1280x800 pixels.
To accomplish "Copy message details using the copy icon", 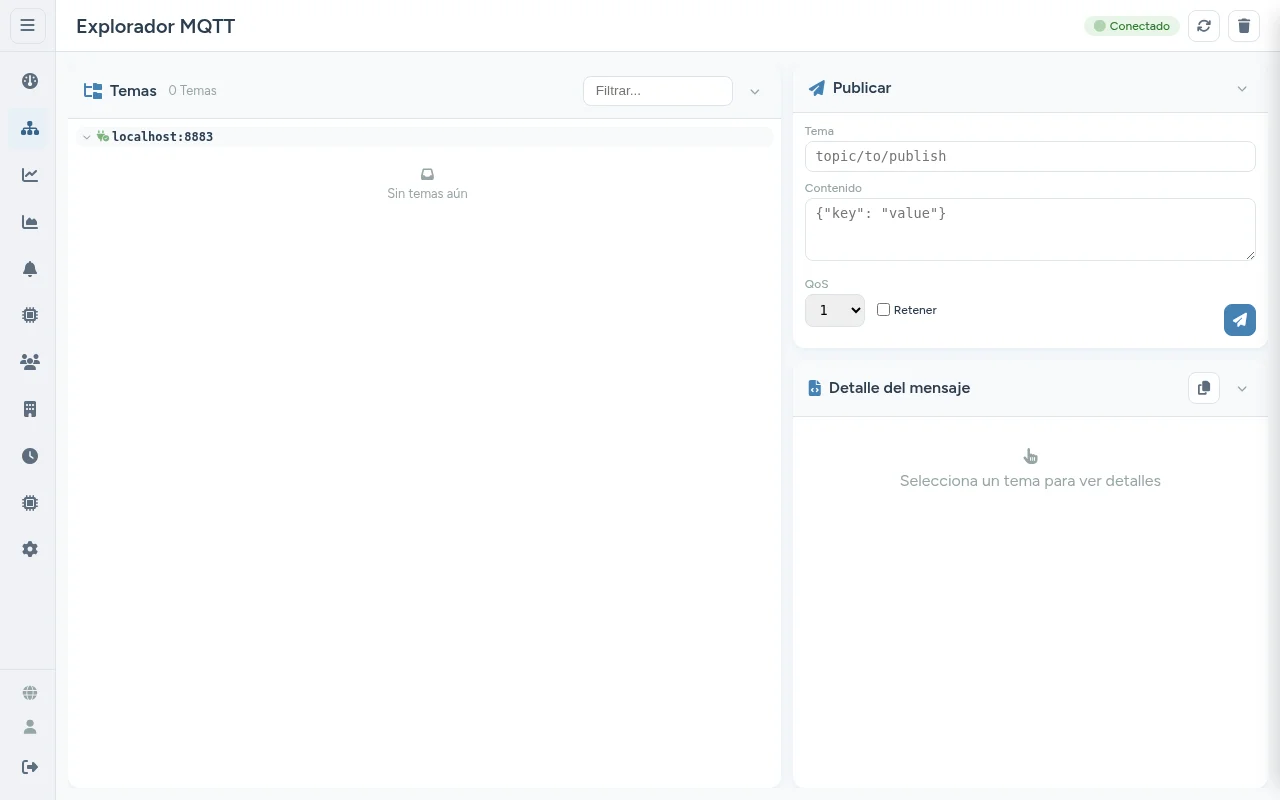I will pos(1204,388).
